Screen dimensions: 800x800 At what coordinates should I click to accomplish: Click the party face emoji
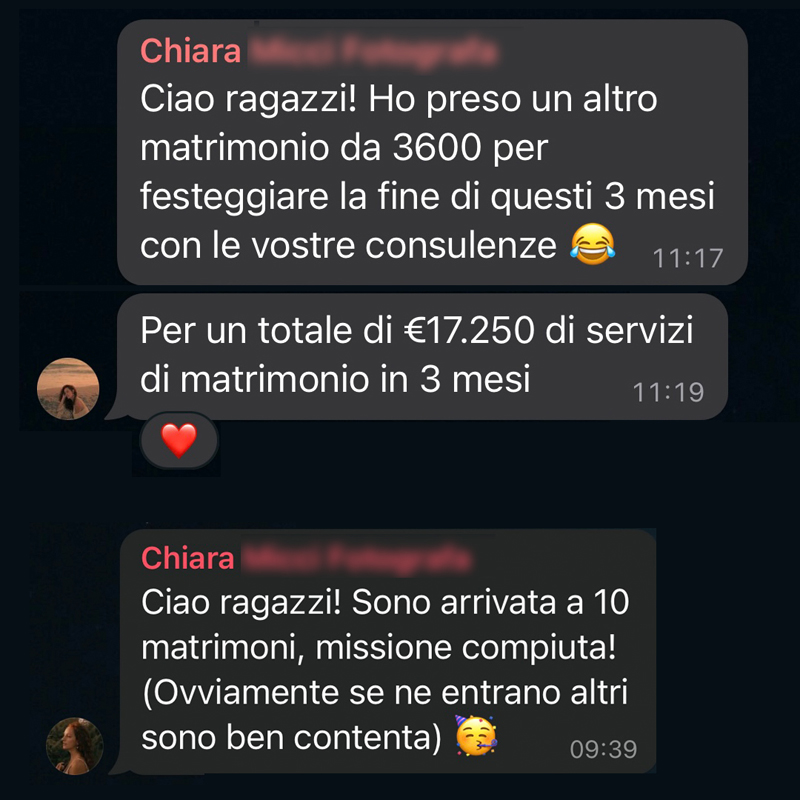click(476, 736)
